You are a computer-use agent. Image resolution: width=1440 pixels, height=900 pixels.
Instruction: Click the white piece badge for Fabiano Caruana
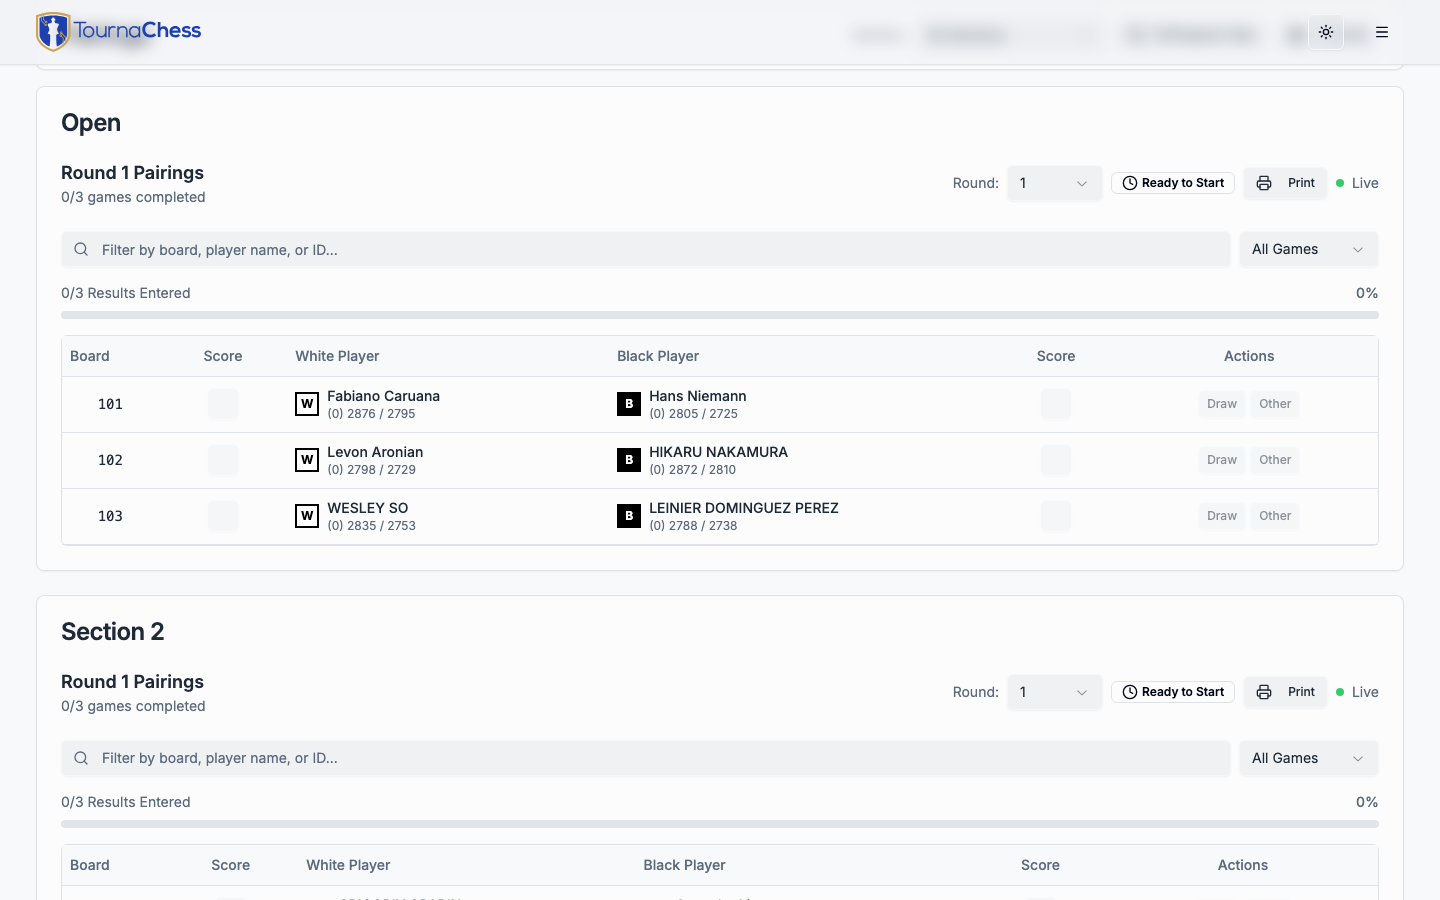pyautogui.click(x=307, y=404)
